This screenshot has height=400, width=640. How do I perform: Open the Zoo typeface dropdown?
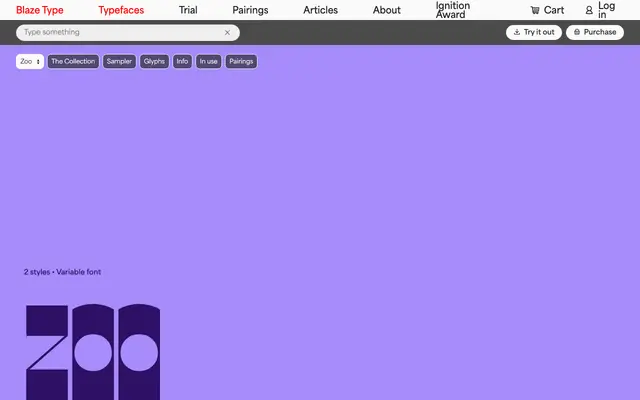30,62
